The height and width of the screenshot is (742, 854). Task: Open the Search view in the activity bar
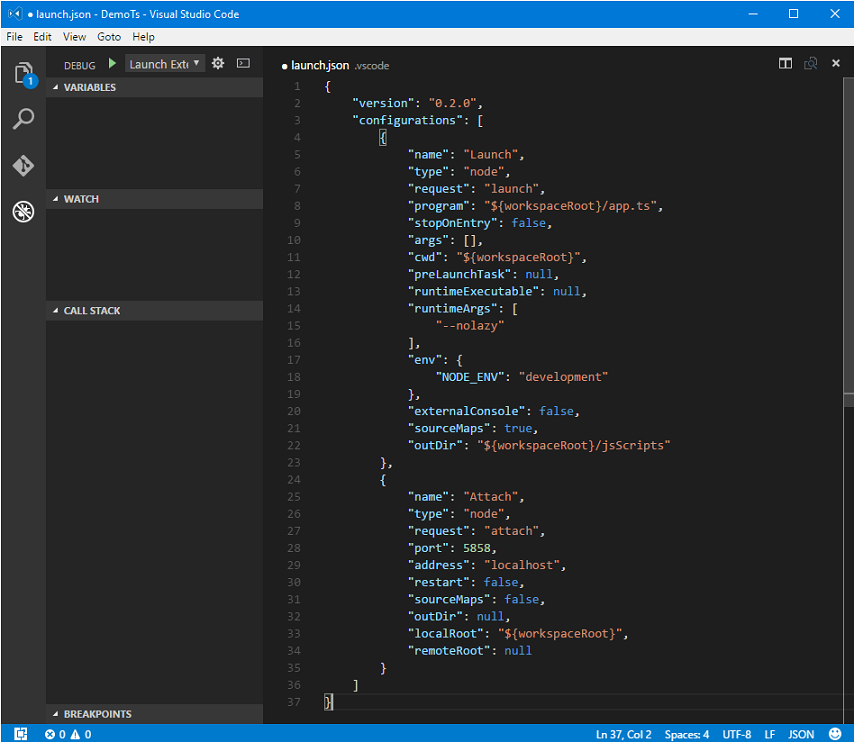(23, 119)
